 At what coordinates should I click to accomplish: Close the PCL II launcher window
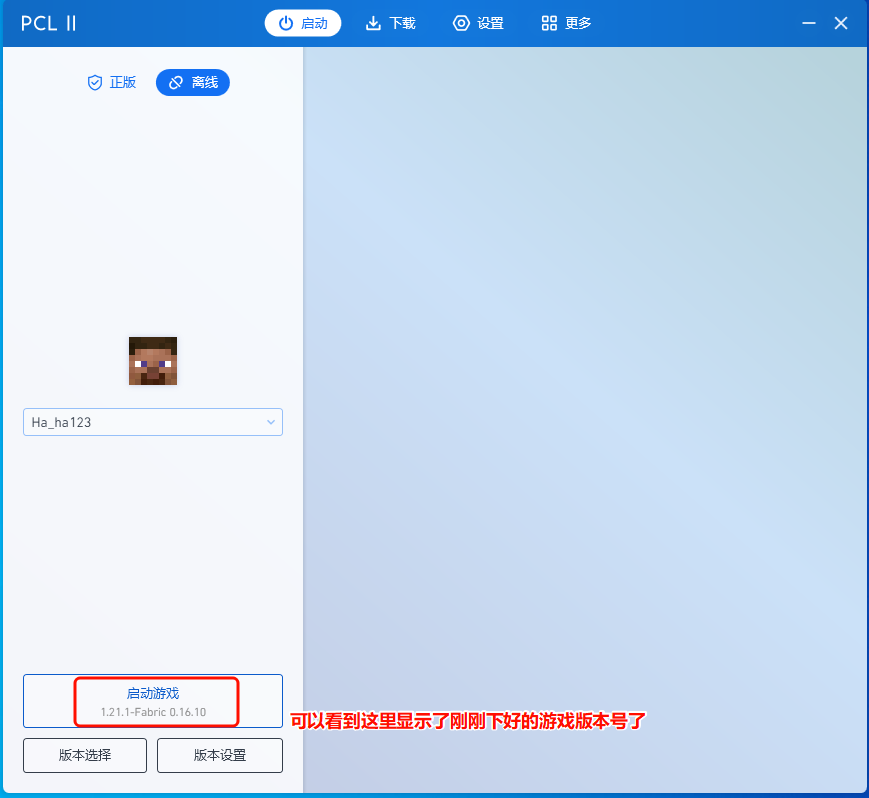click(841, 23)
